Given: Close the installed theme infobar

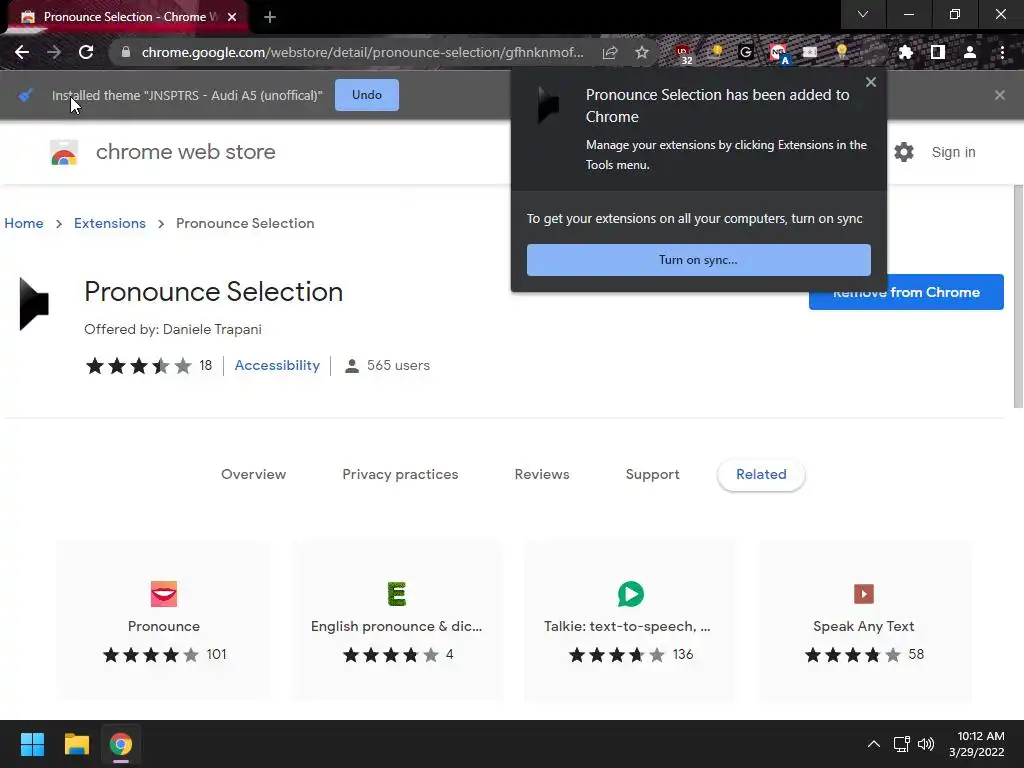Looking at the screenshot, I should coord(999,95).
